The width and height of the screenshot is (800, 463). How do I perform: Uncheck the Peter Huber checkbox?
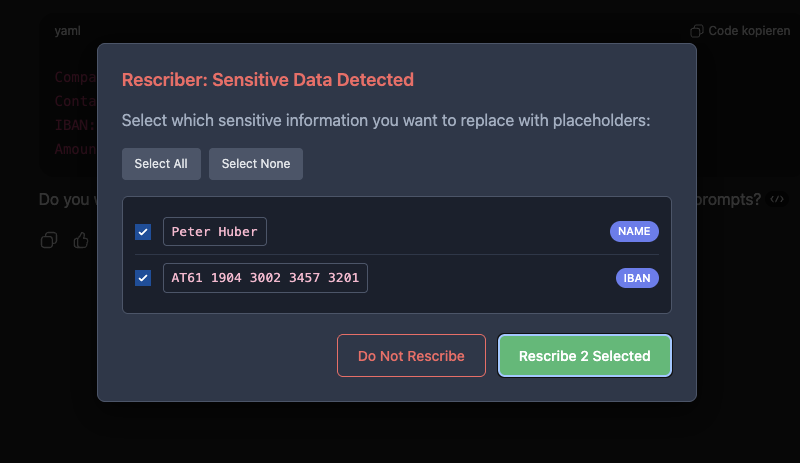(x=143, y=232)
